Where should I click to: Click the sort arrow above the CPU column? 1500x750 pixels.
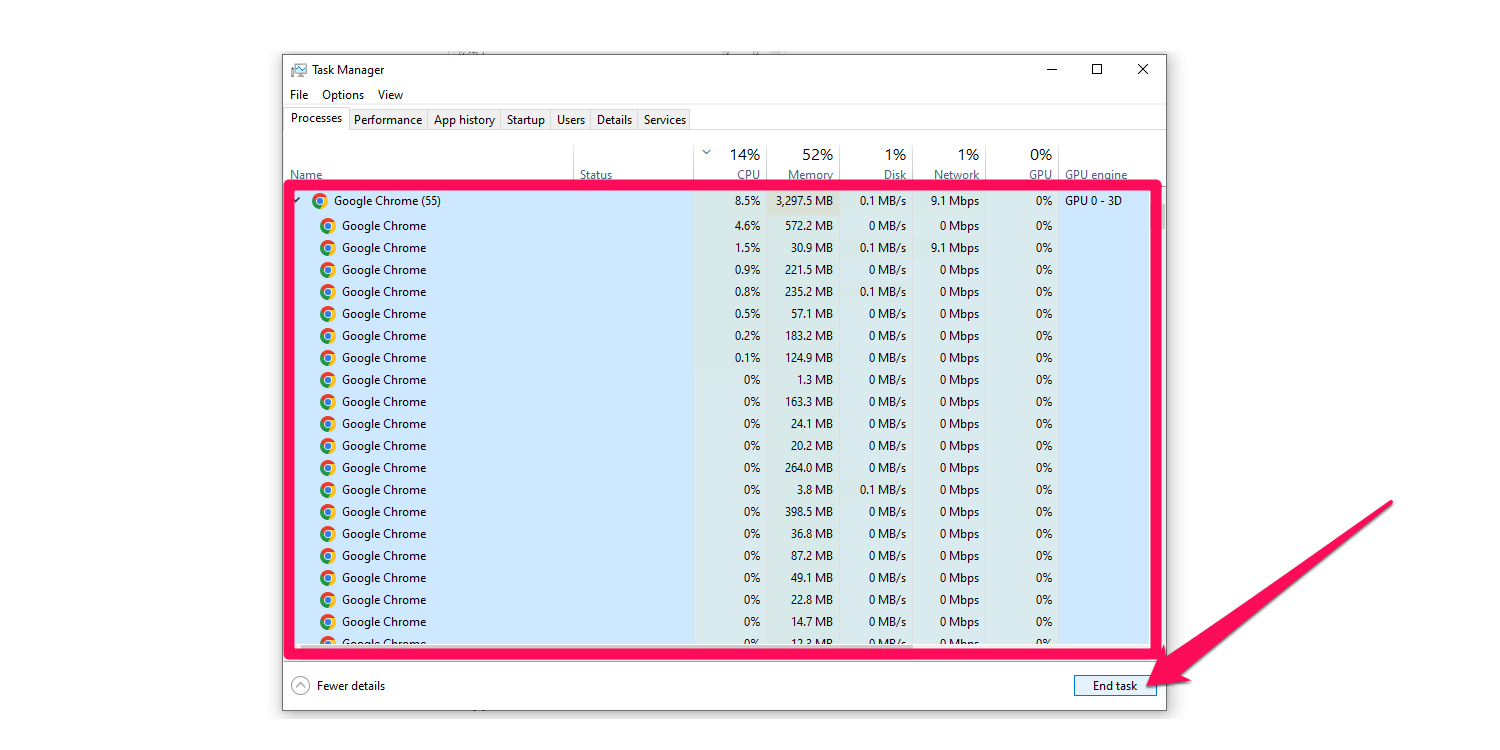click(x=707, y=153)
